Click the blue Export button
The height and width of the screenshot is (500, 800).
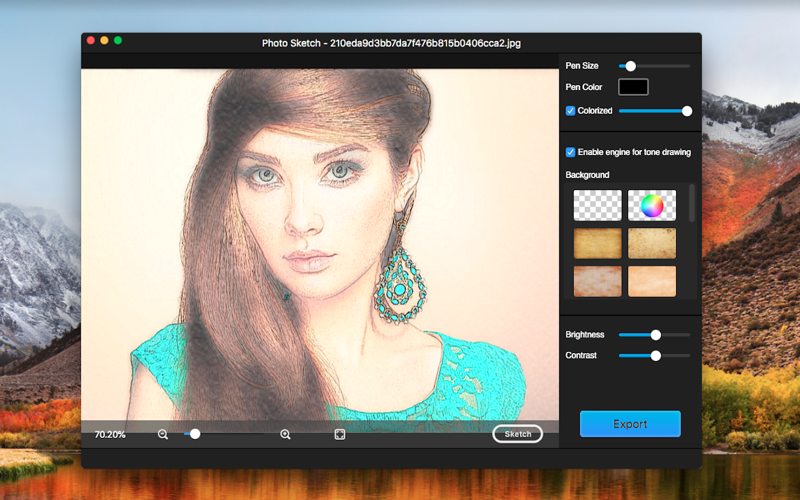tap(630, 424)
